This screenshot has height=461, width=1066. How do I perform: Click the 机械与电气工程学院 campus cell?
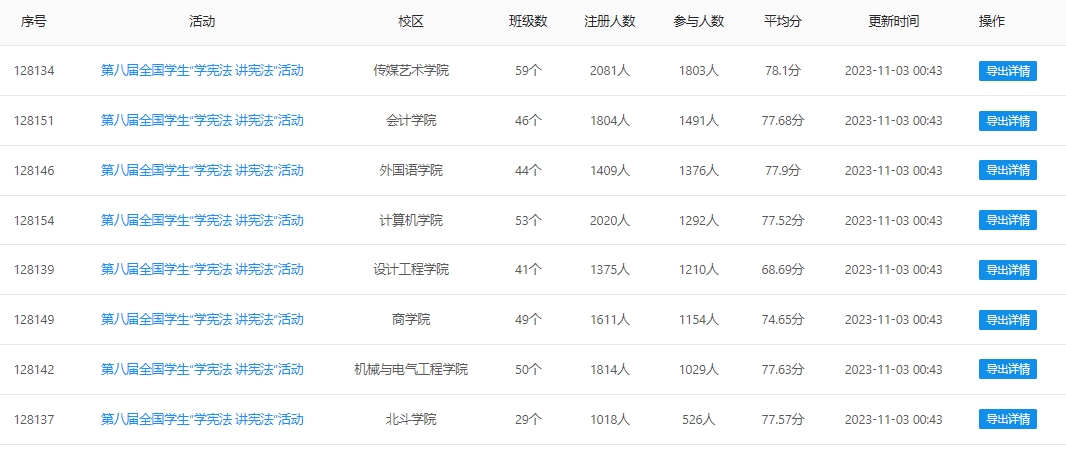point(411,369)
